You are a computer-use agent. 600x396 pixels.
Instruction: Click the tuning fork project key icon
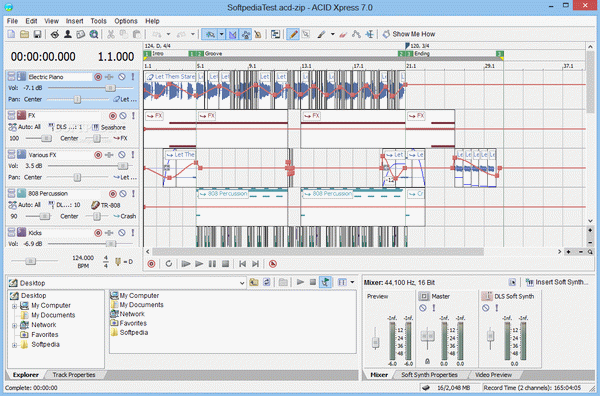pos(118,262)
